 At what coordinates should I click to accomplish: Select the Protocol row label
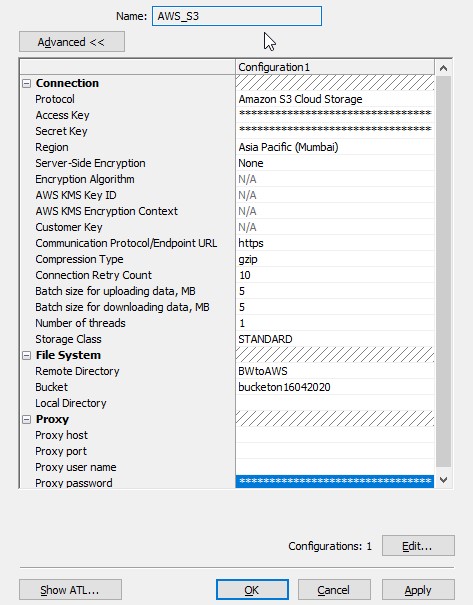point(55,99)
